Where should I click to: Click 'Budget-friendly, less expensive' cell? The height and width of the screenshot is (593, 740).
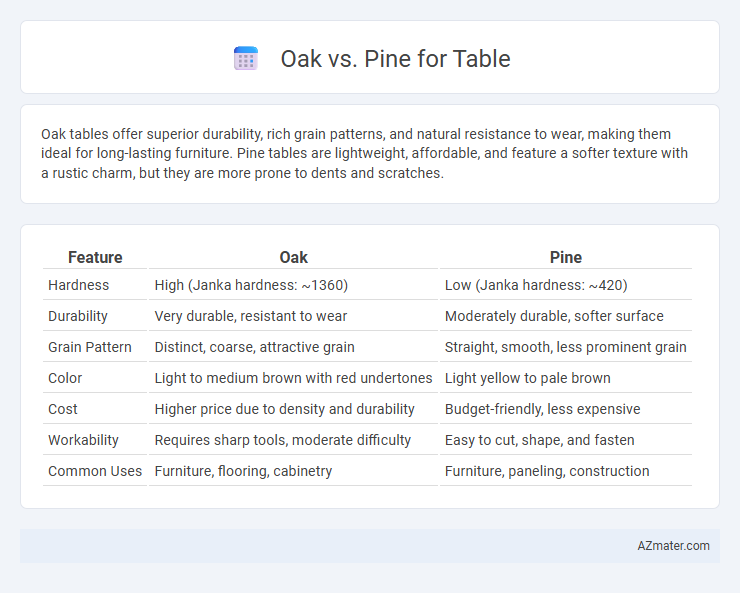click(x=542, y=409)
